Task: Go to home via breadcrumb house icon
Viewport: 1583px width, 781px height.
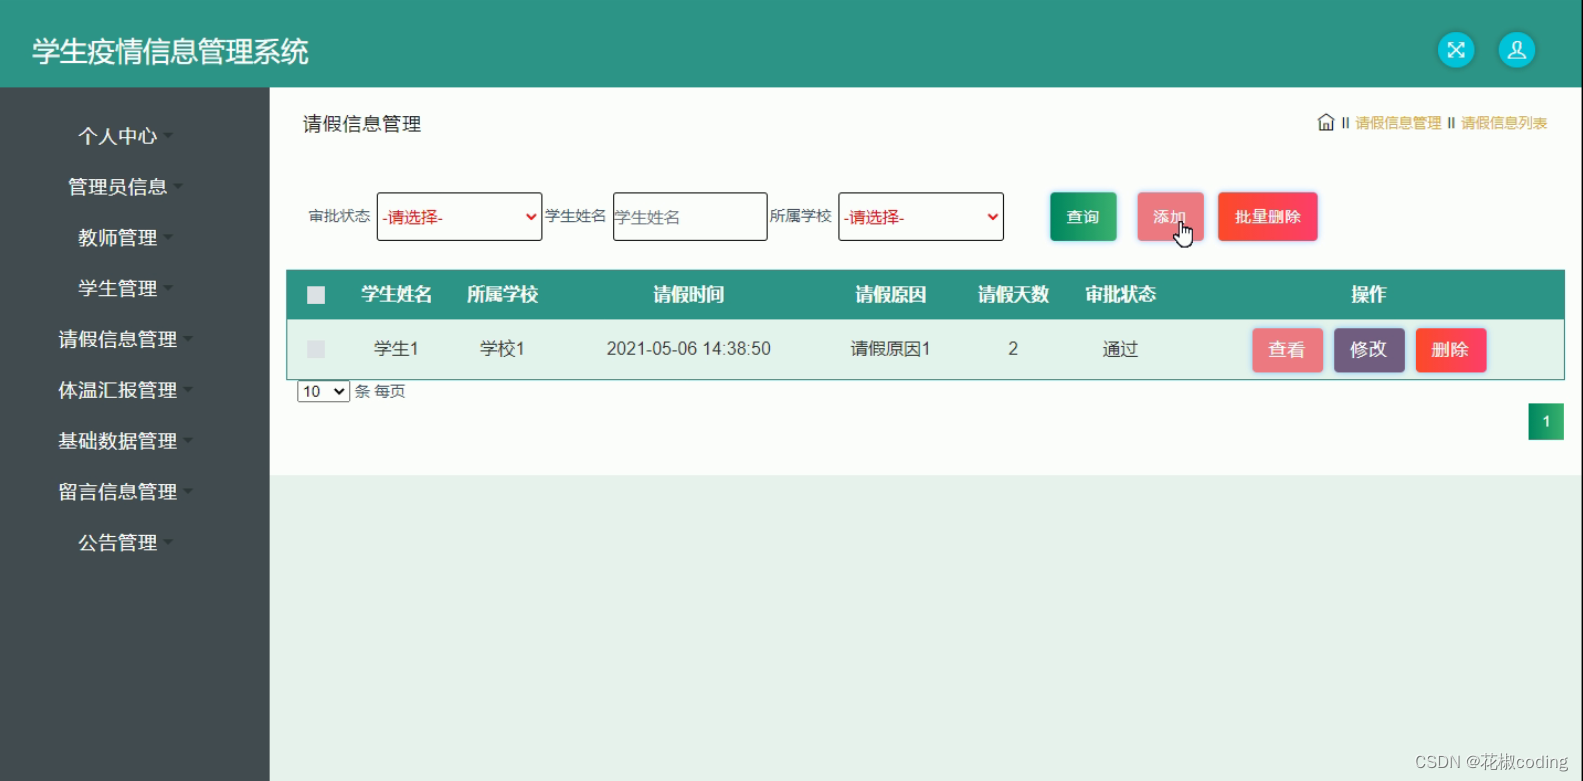Action: coord(1326,122)
